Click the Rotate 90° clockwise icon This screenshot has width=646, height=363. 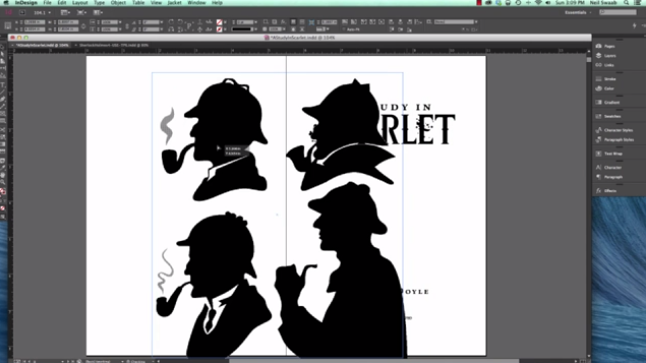click(171, 22)
